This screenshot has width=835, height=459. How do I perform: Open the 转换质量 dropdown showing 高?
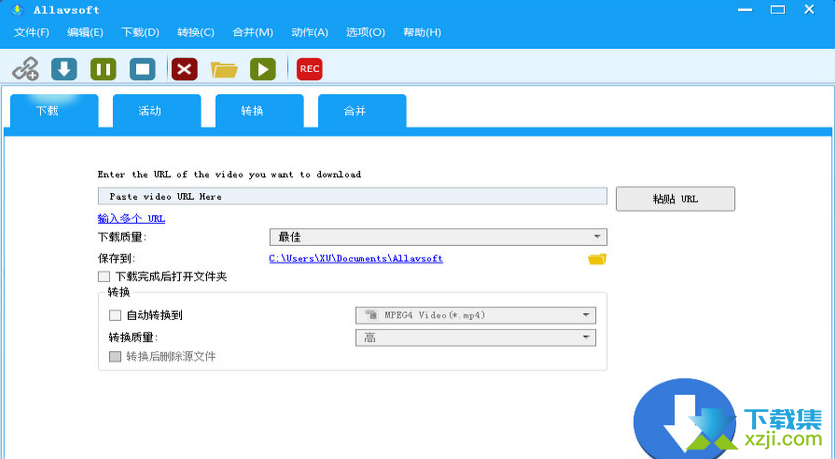[x=476, y=338]
